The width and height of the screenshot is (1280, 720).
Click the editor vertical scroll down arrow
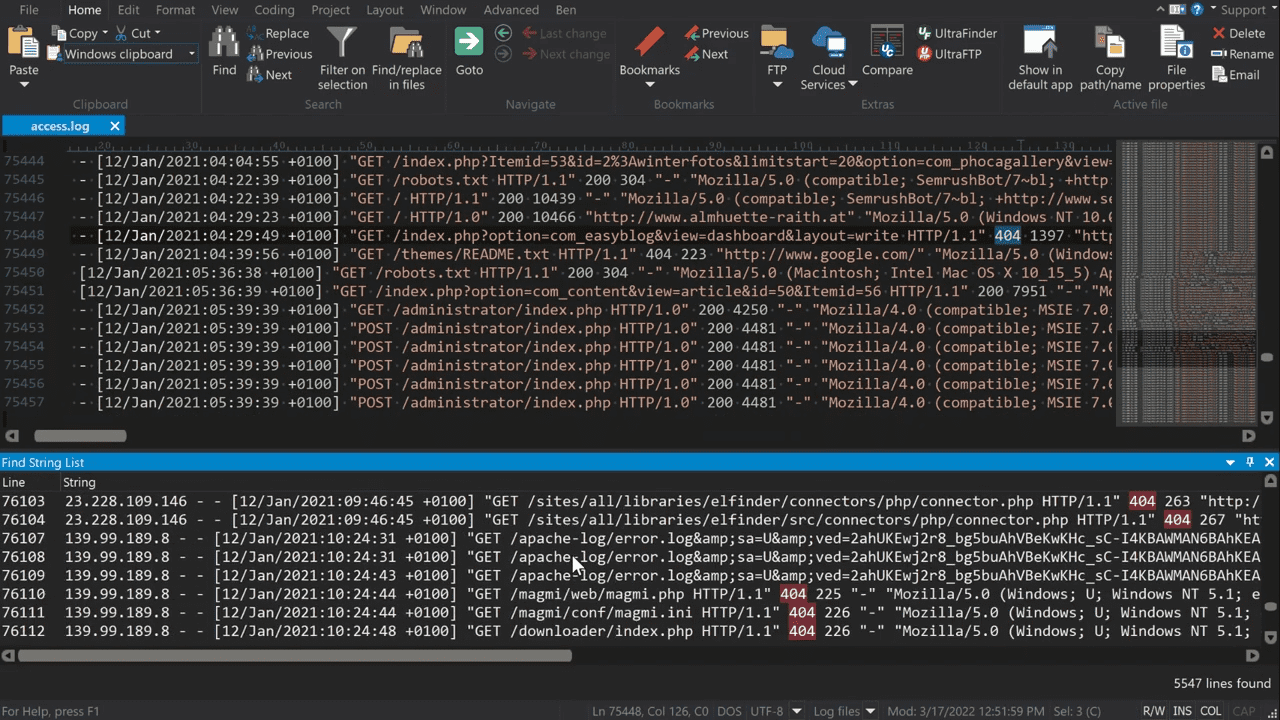click(x=1266, y=417)
